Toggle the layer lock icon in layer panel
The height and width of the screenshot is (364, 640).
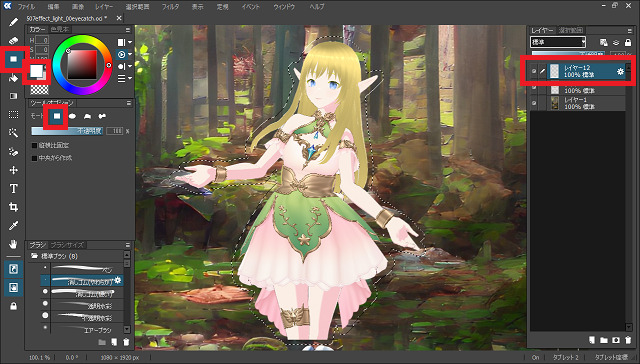pos(628,42)
